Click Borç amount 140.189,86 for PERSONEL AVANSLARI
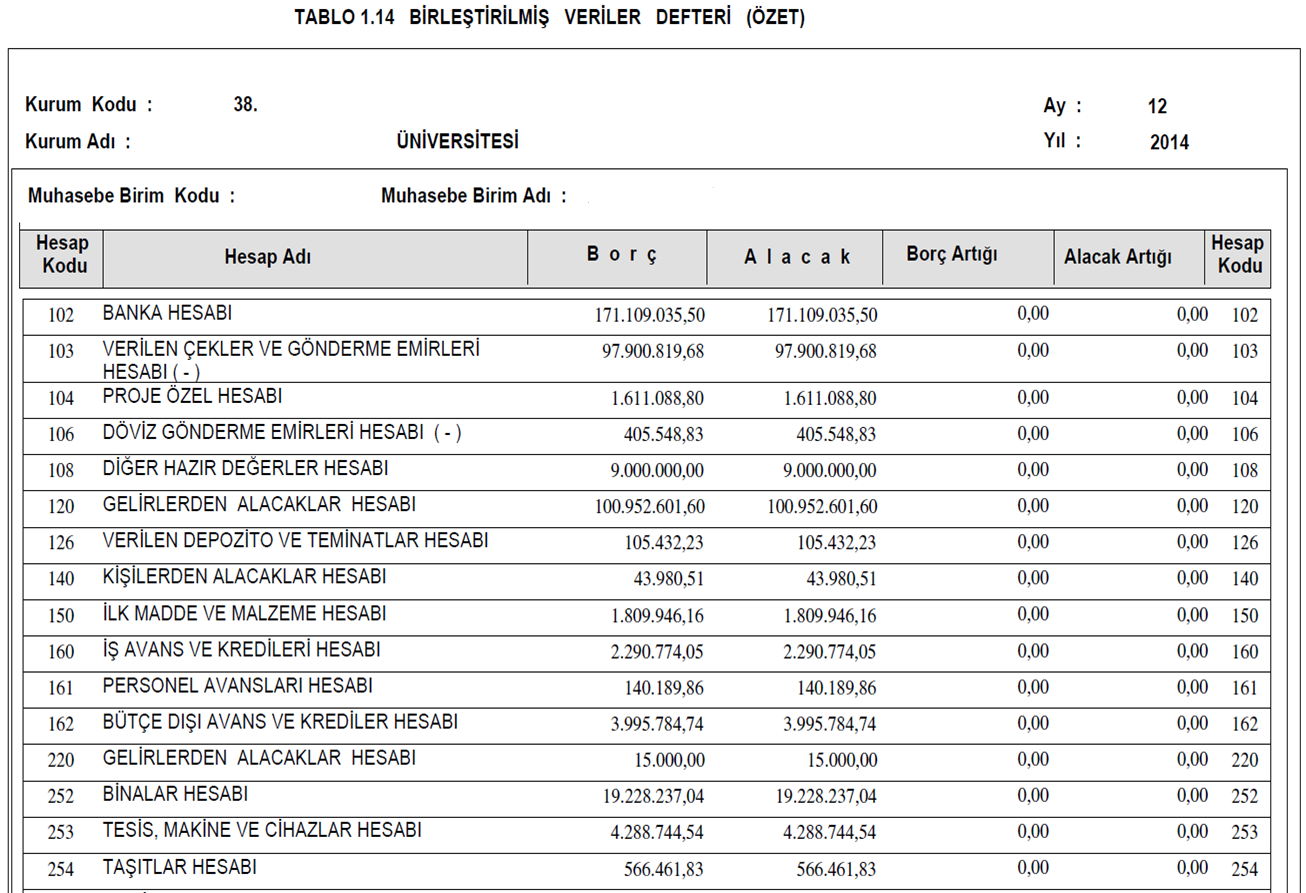1306x893 pixels. (665, 688)
